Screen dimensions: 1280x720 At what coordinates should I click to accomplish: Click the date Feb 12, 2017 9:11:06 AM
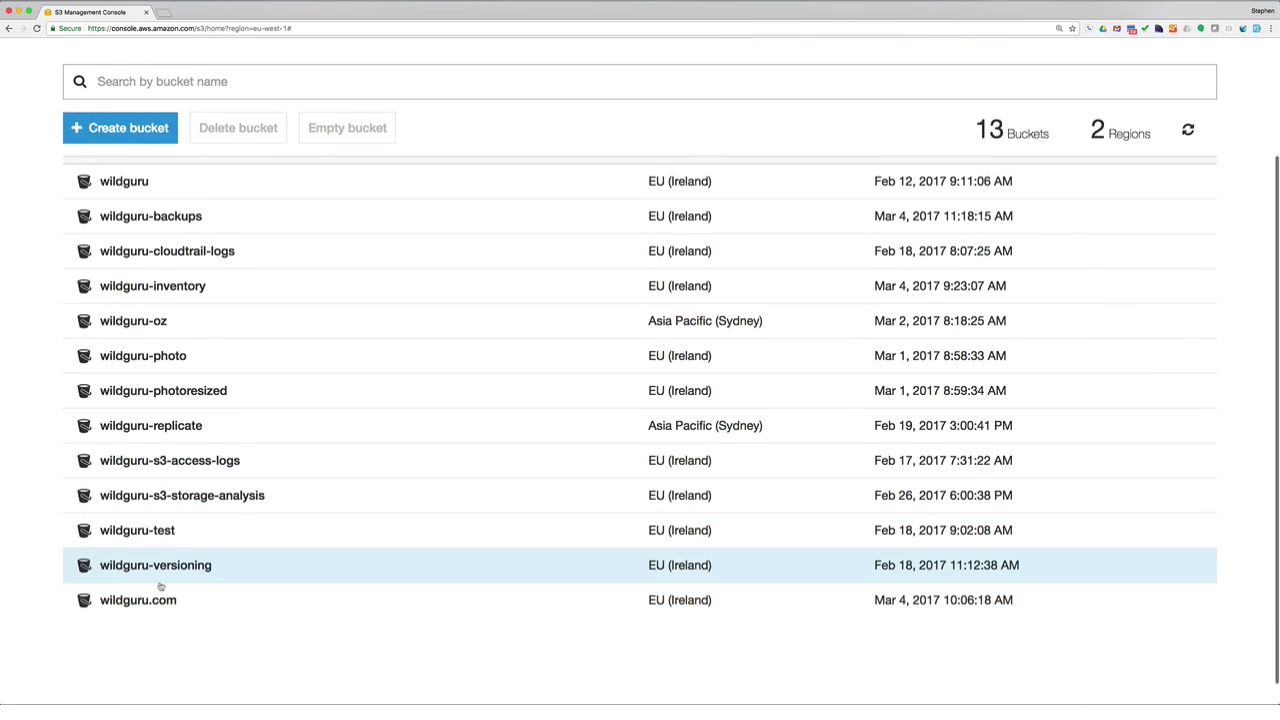[943, 181]
